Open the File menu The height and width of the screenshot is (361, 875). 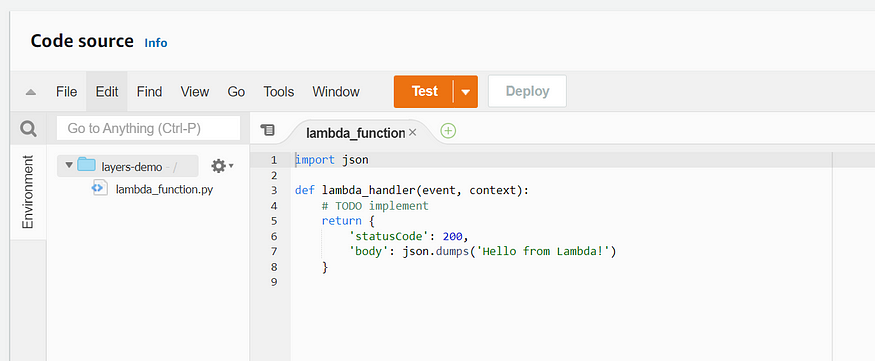[66, 92]
